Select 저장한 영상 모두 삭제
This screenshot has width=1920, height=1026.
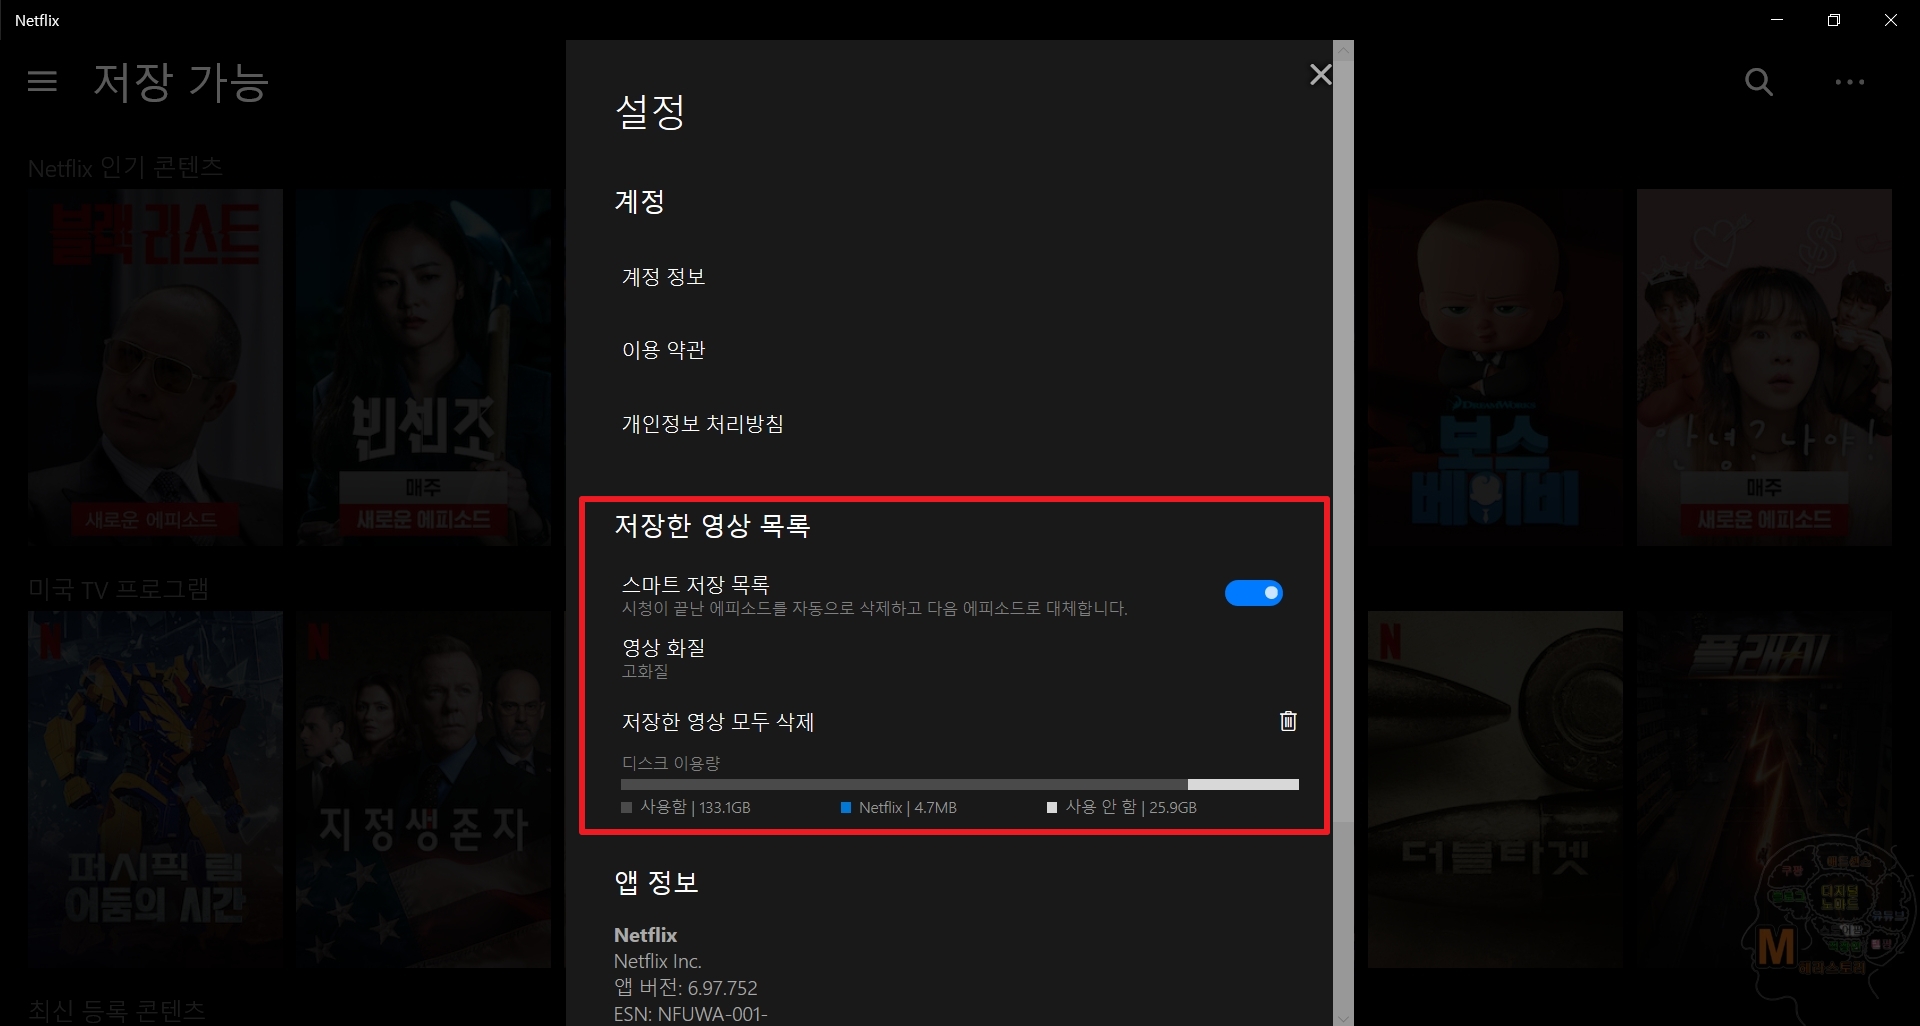click(717, 722)
